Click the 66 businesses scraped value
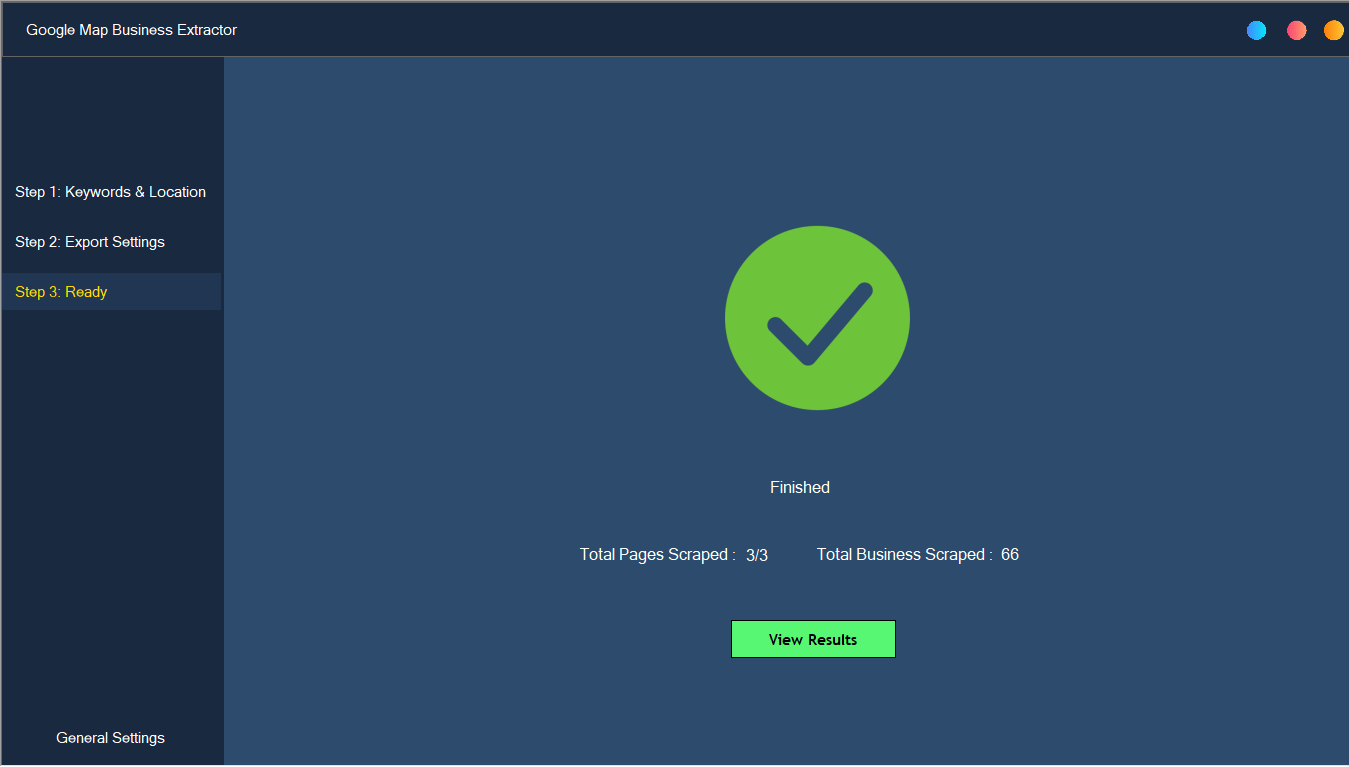Screen dimensions: 1349x767 click(x=1010, y=554)
